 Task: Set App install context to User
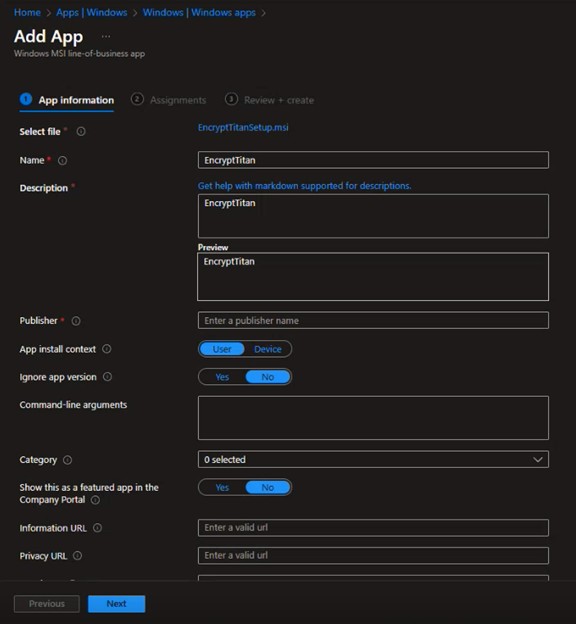click(x=222, y=349)
